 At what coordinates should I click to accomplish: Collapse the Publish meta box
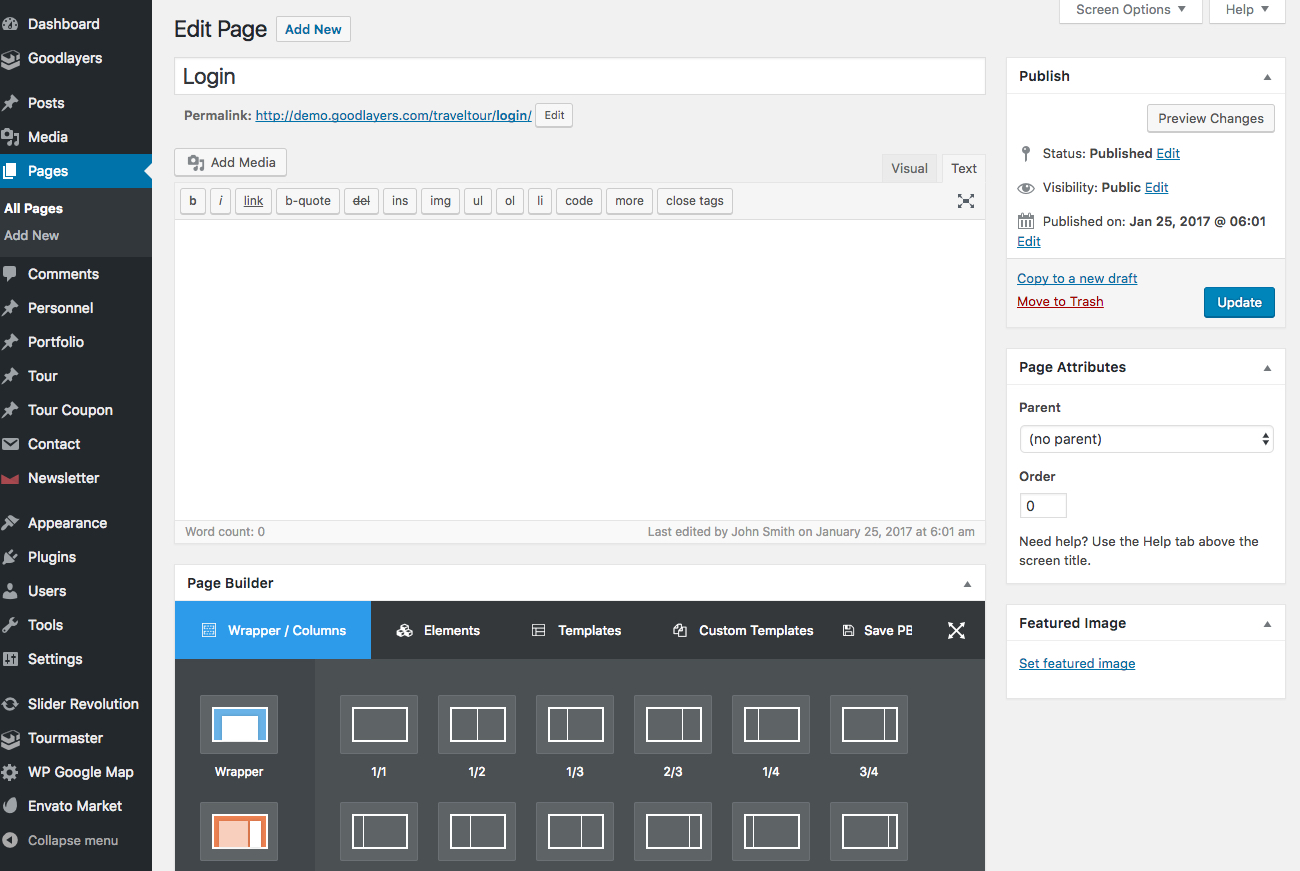[x=1267, y=77]
